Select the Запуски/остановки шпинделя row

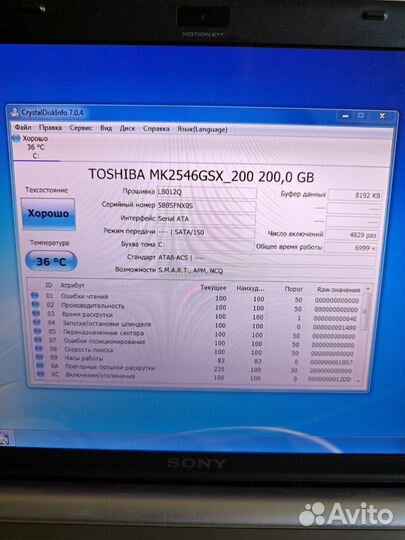[196, 325]
